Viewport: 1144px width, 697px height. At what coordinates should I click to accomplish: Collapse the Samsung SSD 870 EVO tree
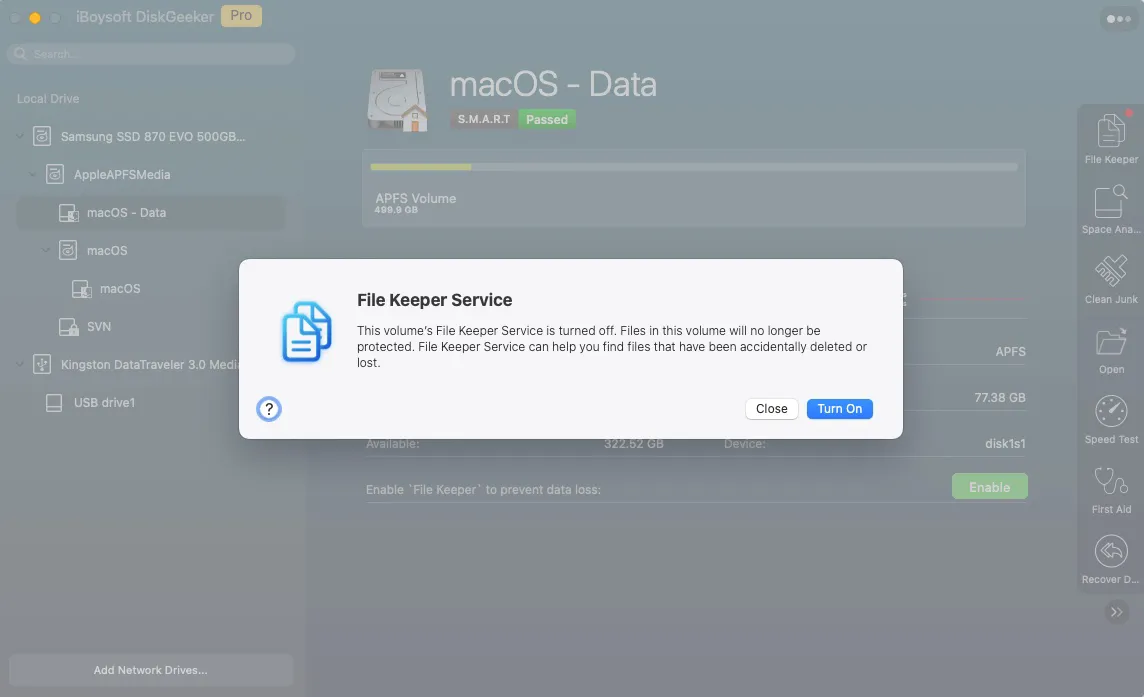[20, 136]
